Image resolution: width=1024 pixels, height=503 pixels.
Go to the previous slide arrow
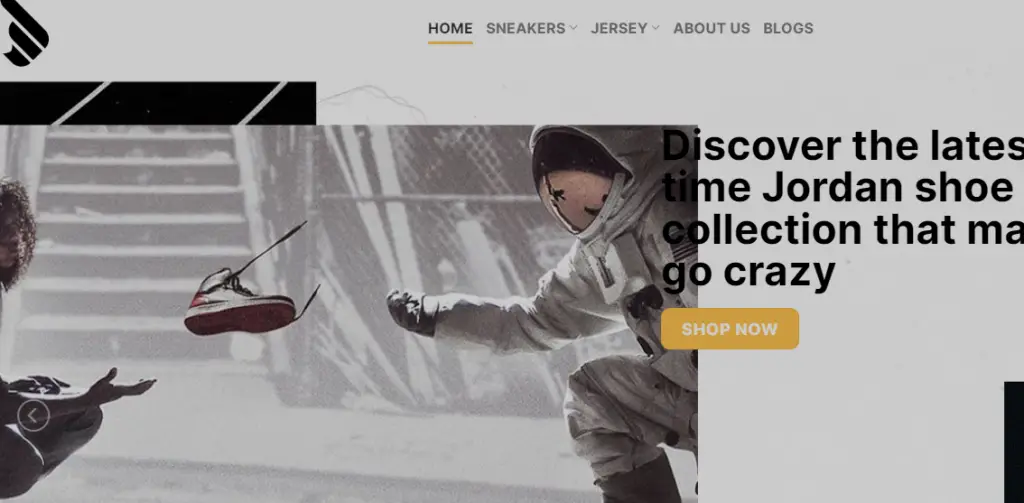pos(33,415)
